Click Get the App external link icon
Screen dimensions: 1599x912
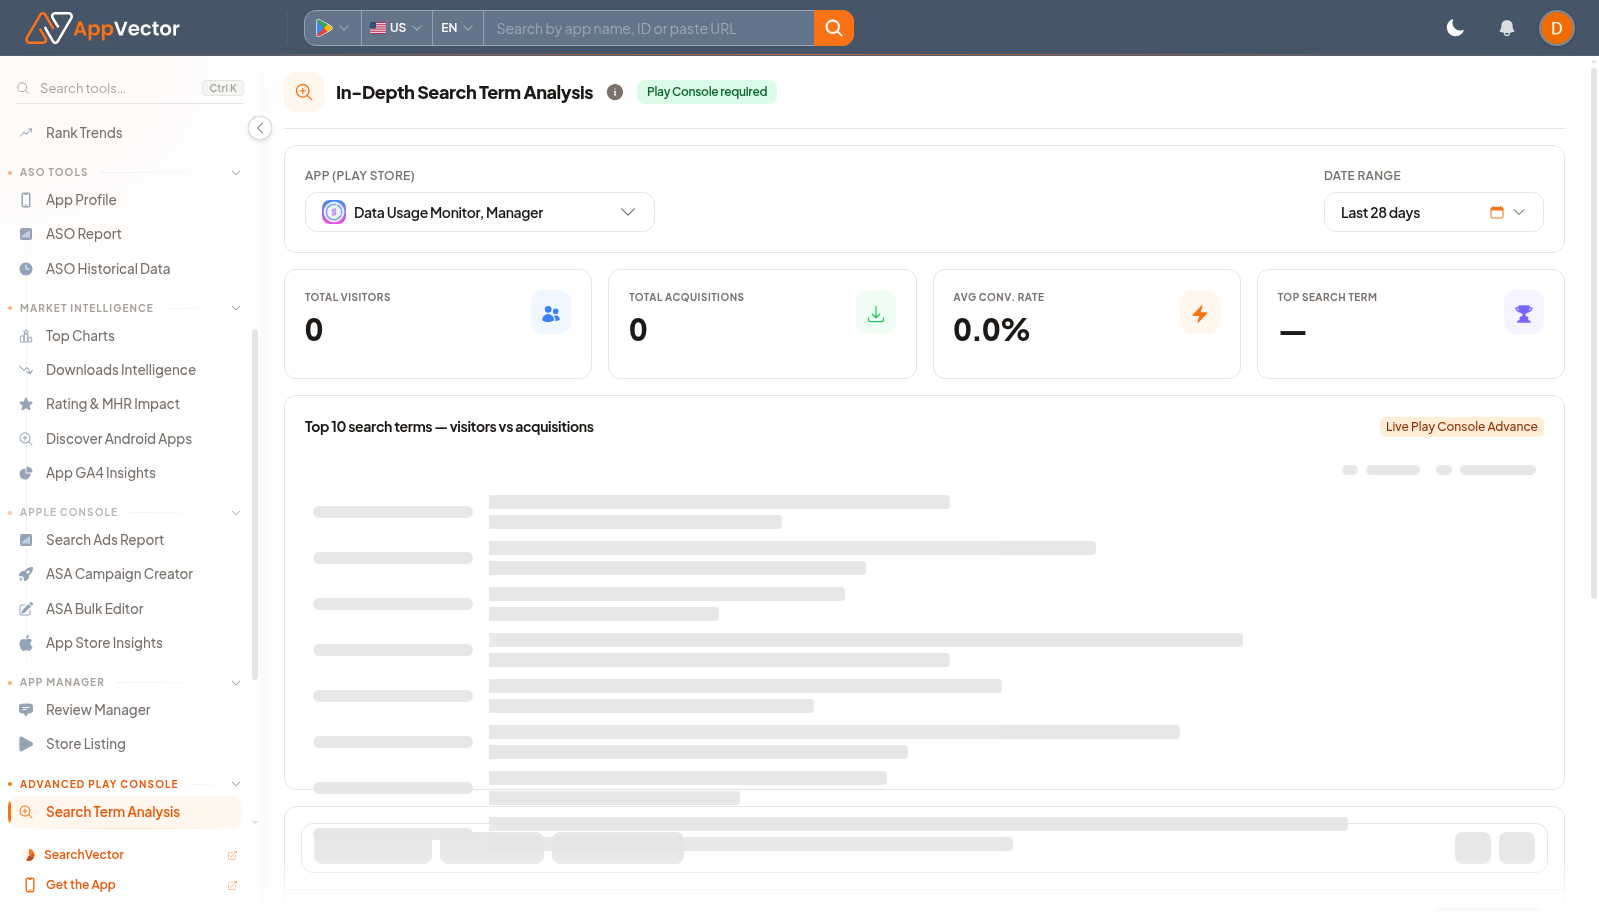pyautogui.click(x=232, y=885)
